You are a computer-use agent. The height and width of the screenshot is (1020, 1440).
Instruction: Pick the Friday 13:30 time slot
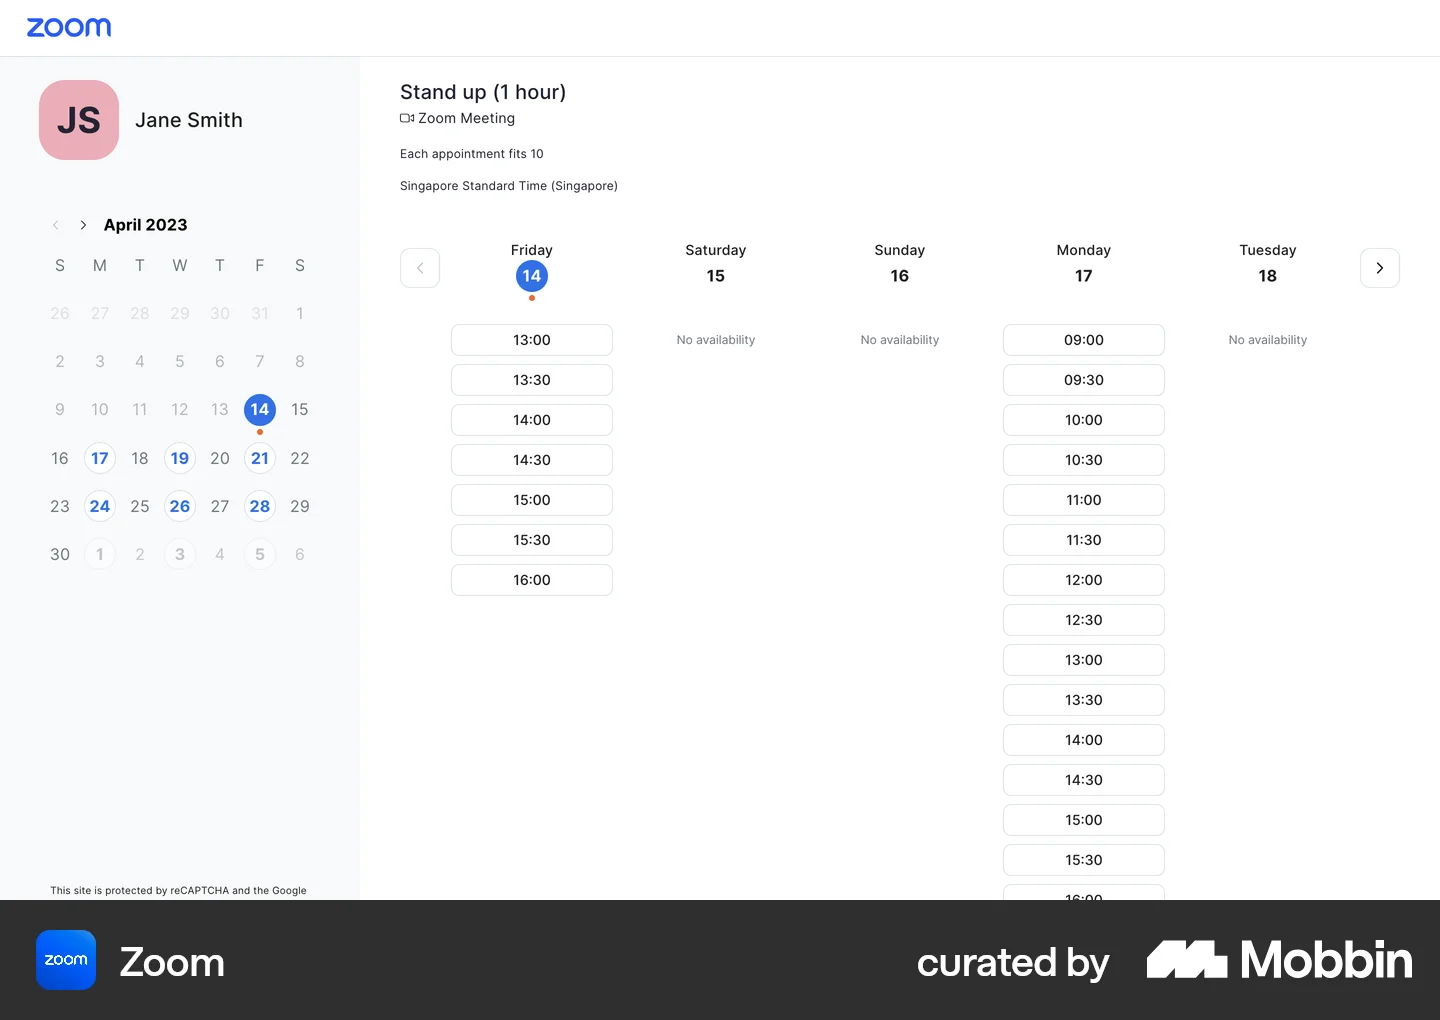[532, 380]
